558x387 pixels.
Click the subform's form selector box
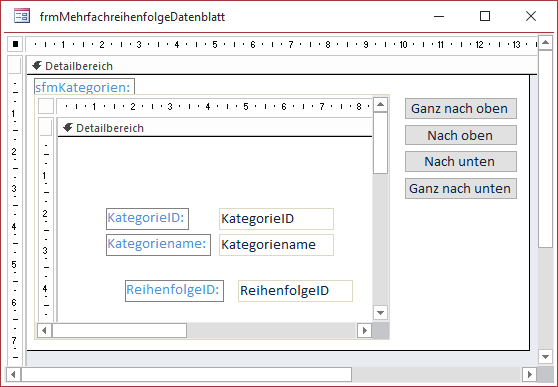(46, 106)
